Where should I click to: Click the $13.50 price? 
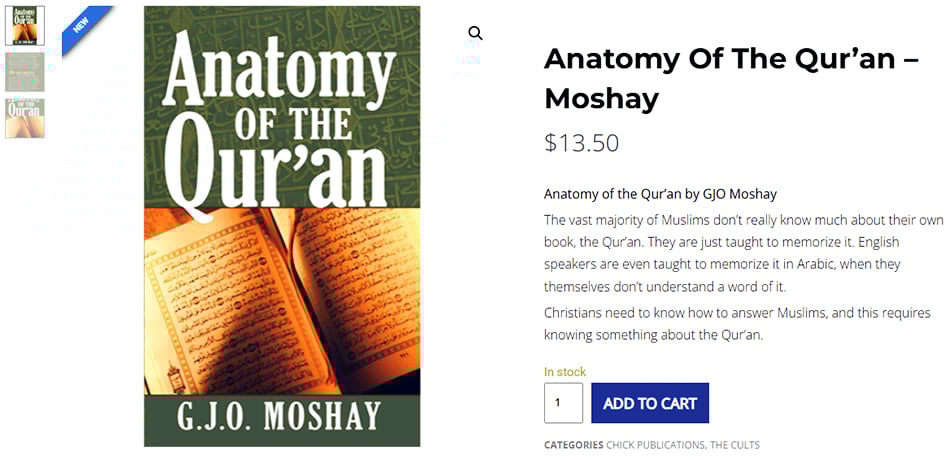581,143
